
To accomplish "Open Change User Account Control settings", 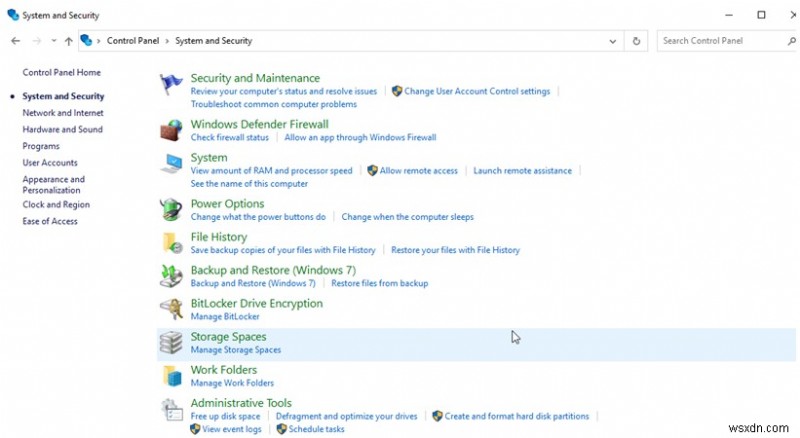I will pos(477,91).
